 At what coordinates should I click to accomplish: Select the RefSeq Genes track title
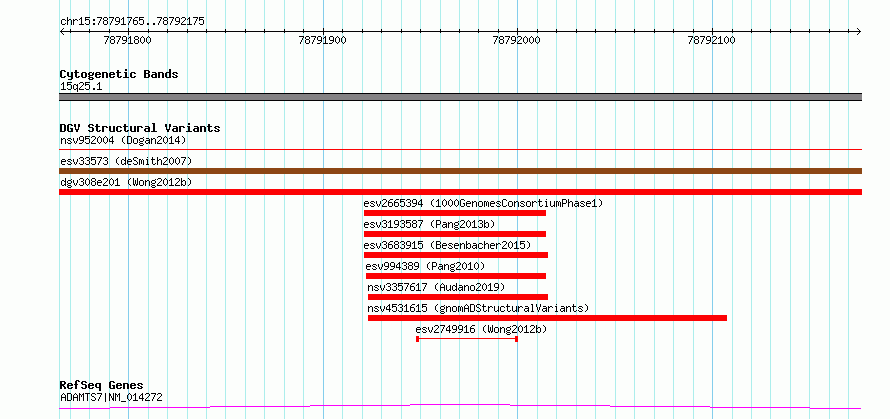click(102, 386)
